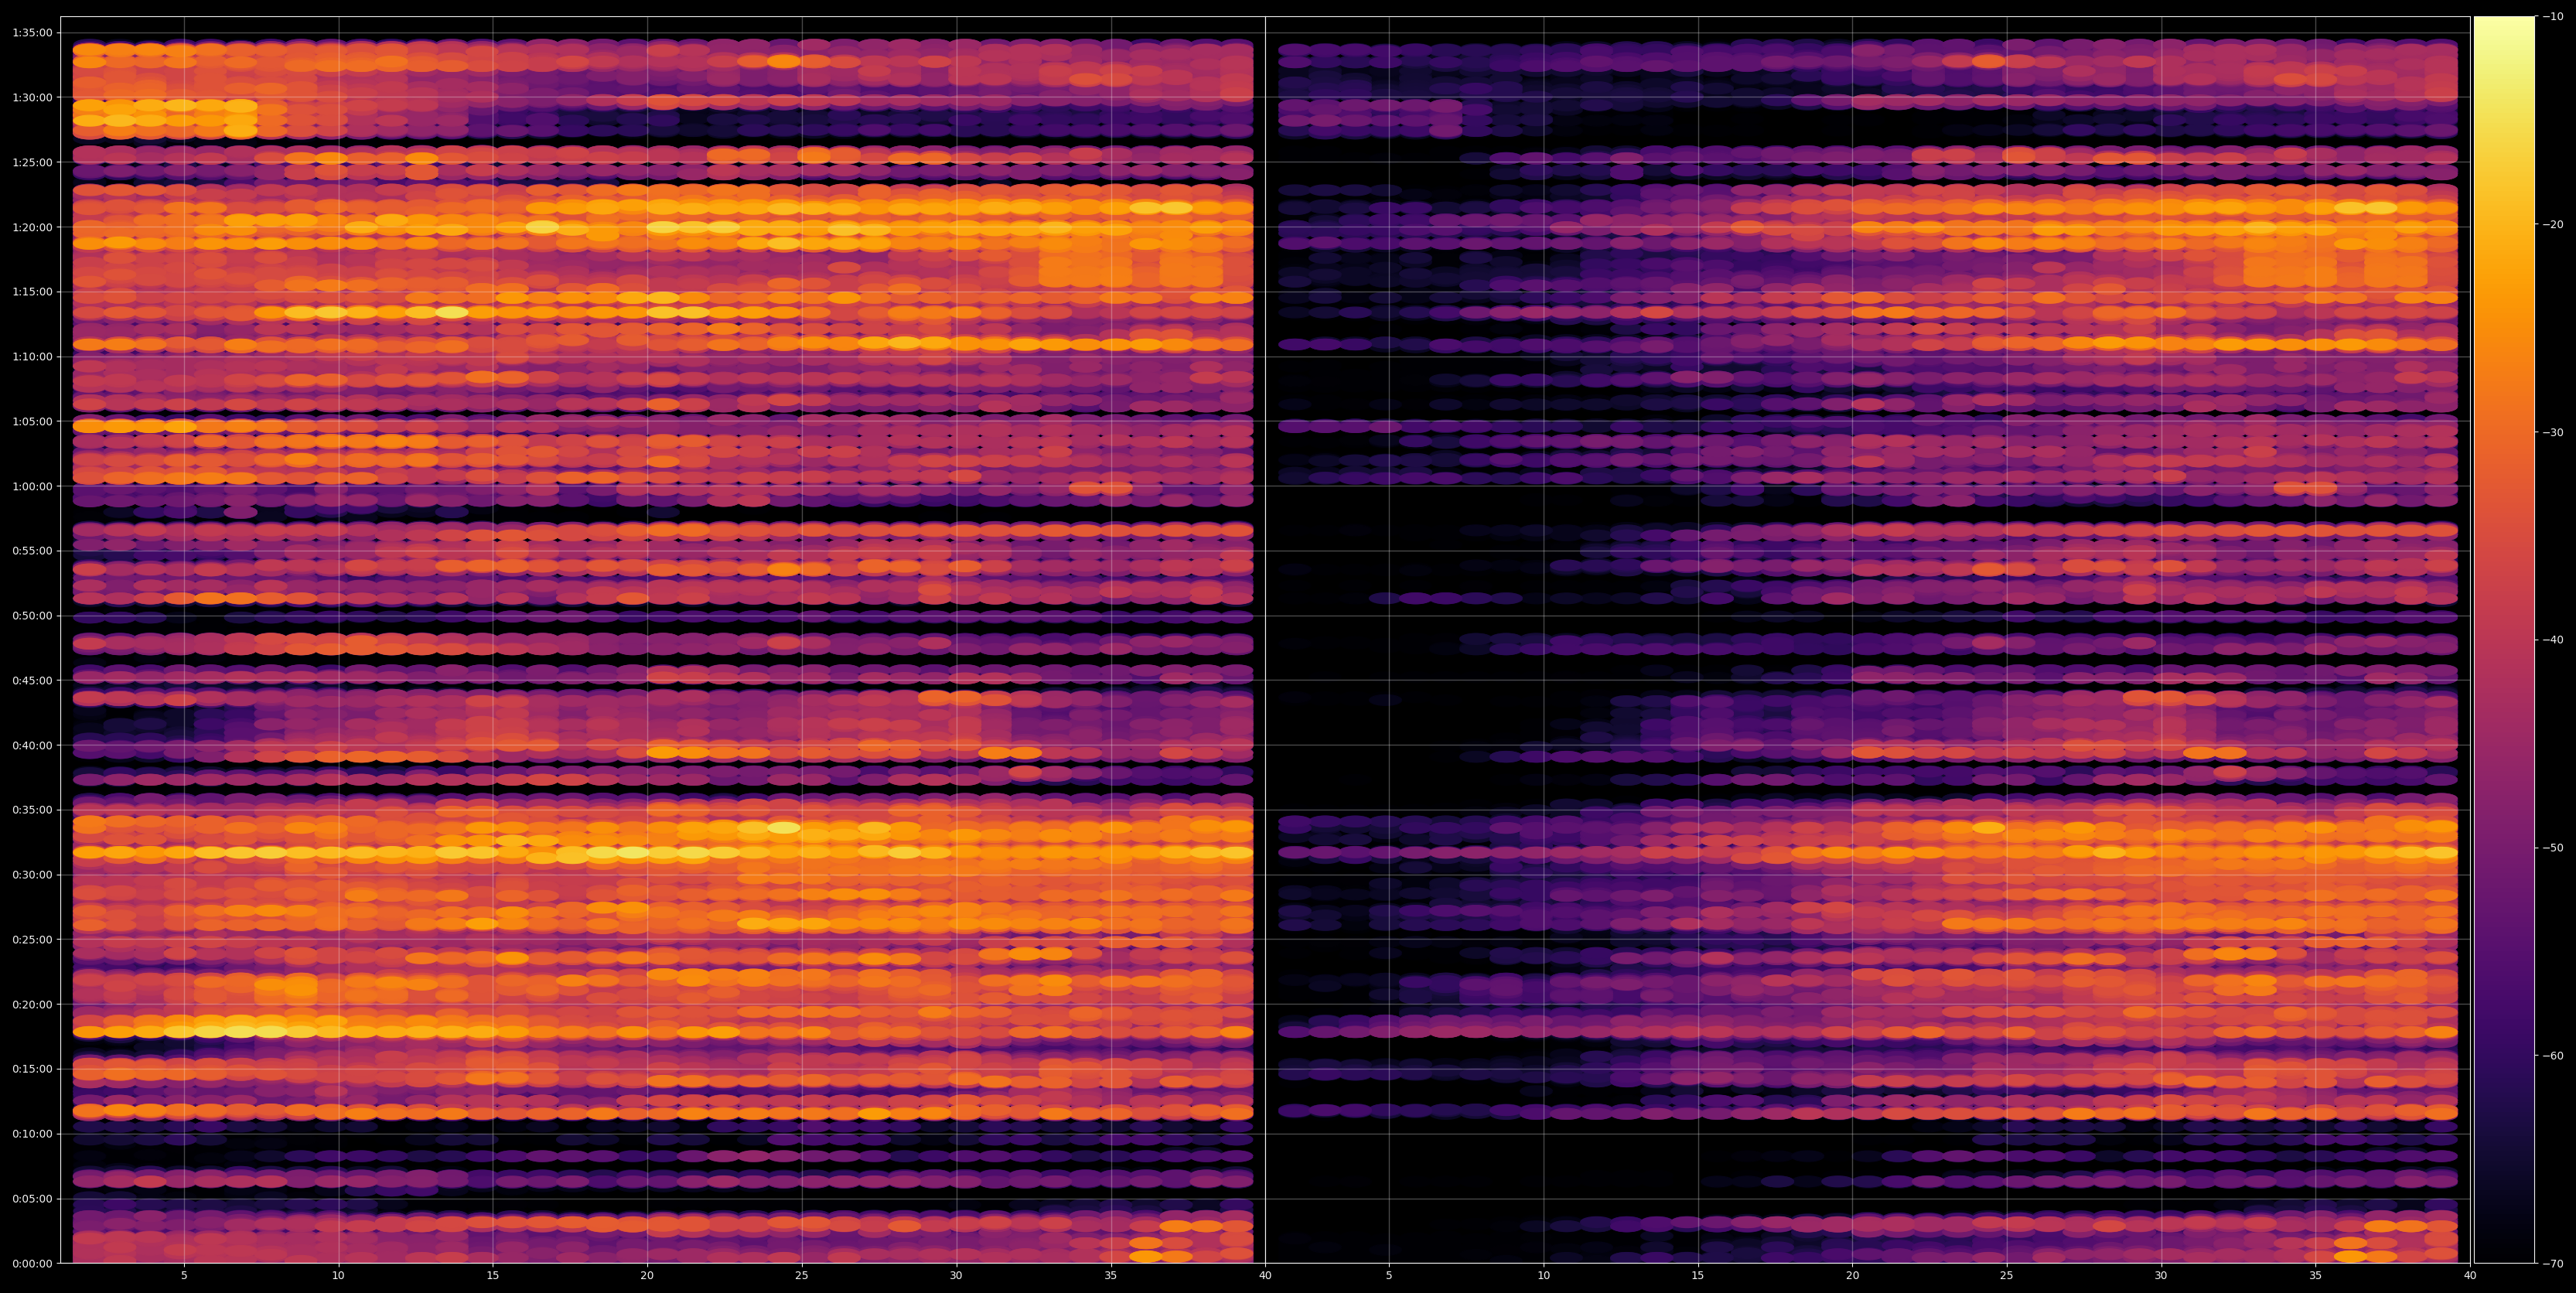This screenshot has width=2576, height=1293.
Task: Click the 1:00:00 y-axis tick label
Action: pos(31,486)
